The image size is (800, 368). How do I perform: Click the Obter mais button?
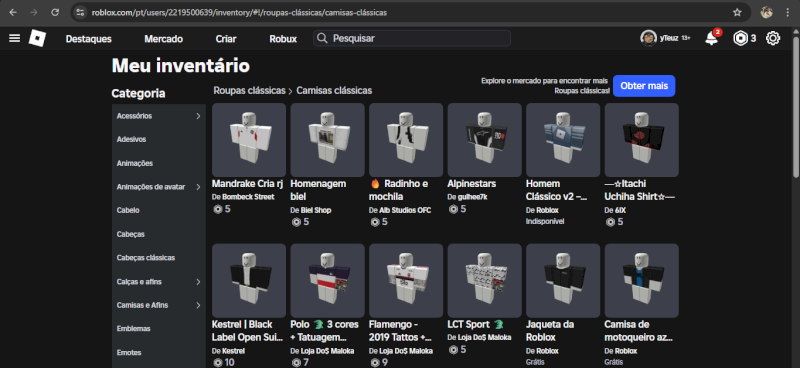click(x=644, y=86)
